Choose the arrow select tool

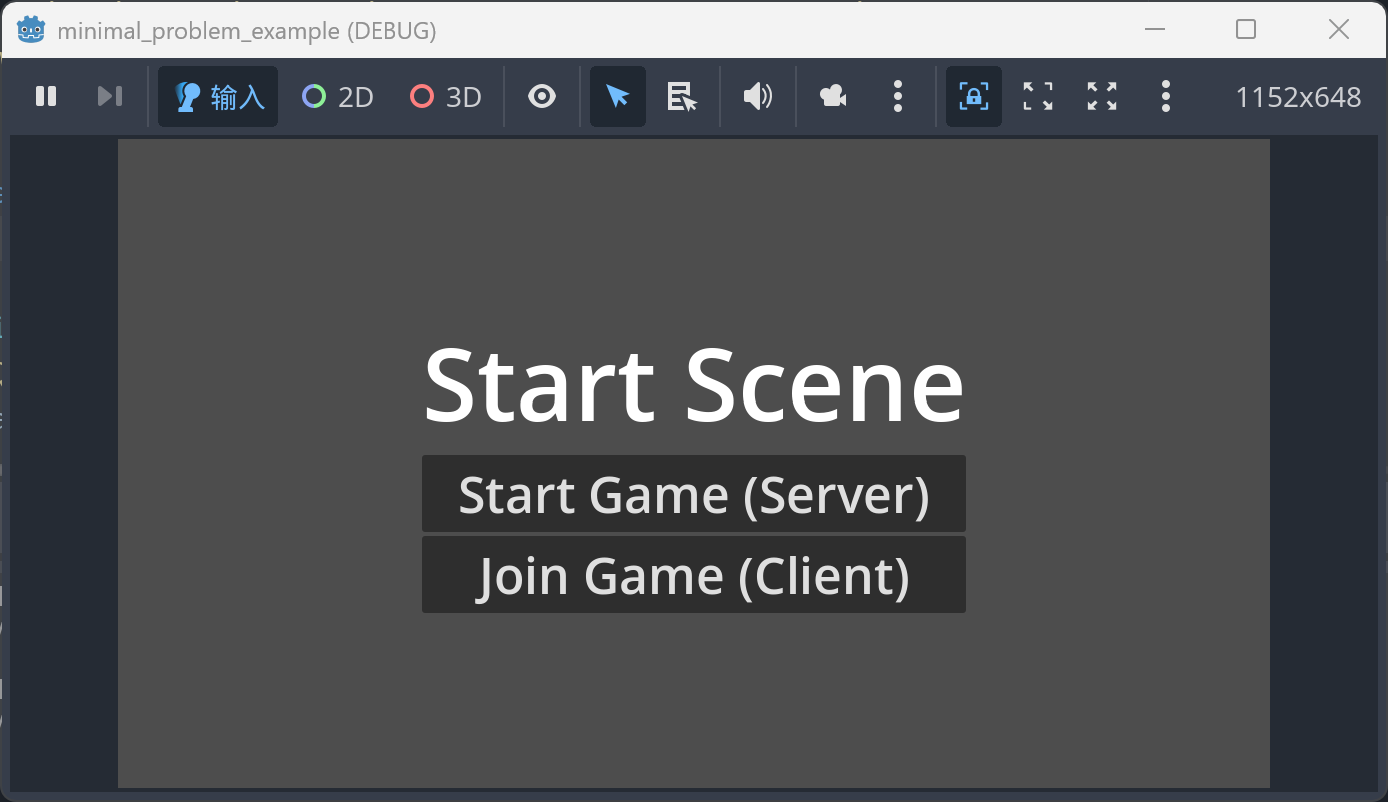[x=618, y=96]
